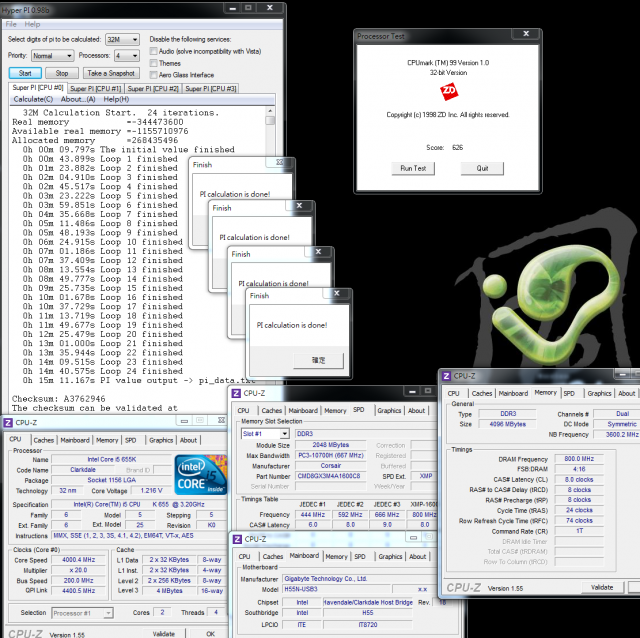
Task: Switch to Super PI [CPU #1] tab
Action: click(x=96, y=89)
